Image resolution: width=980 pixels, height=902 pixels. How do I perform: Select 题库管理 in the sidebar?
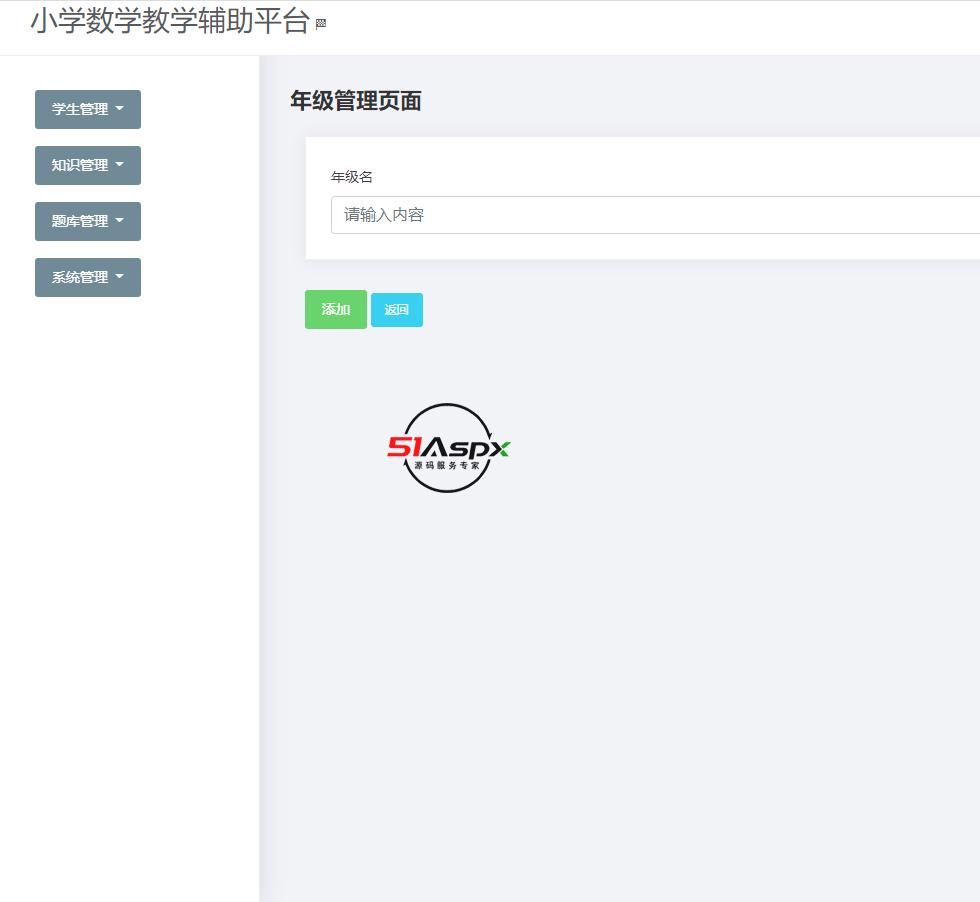[x=80, y=221]
